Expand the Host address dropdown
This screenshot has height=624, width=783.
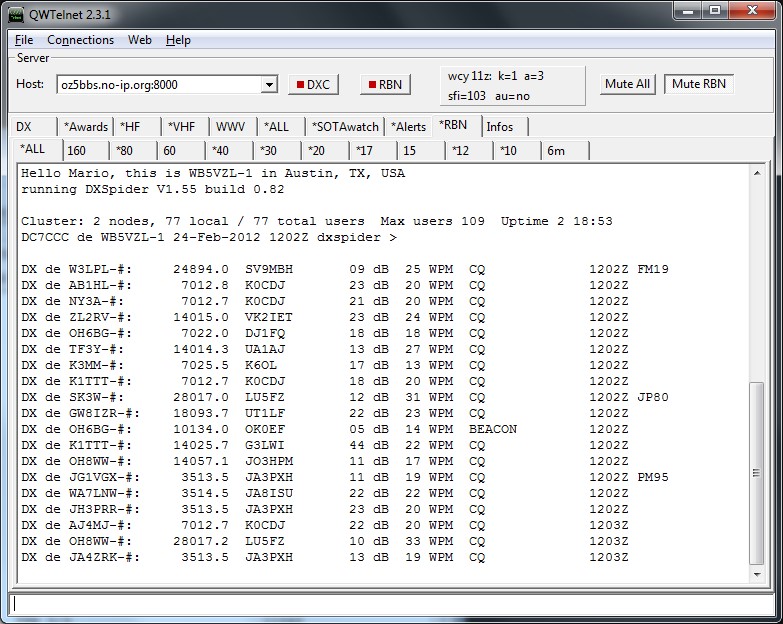click(x=268, y=85)
